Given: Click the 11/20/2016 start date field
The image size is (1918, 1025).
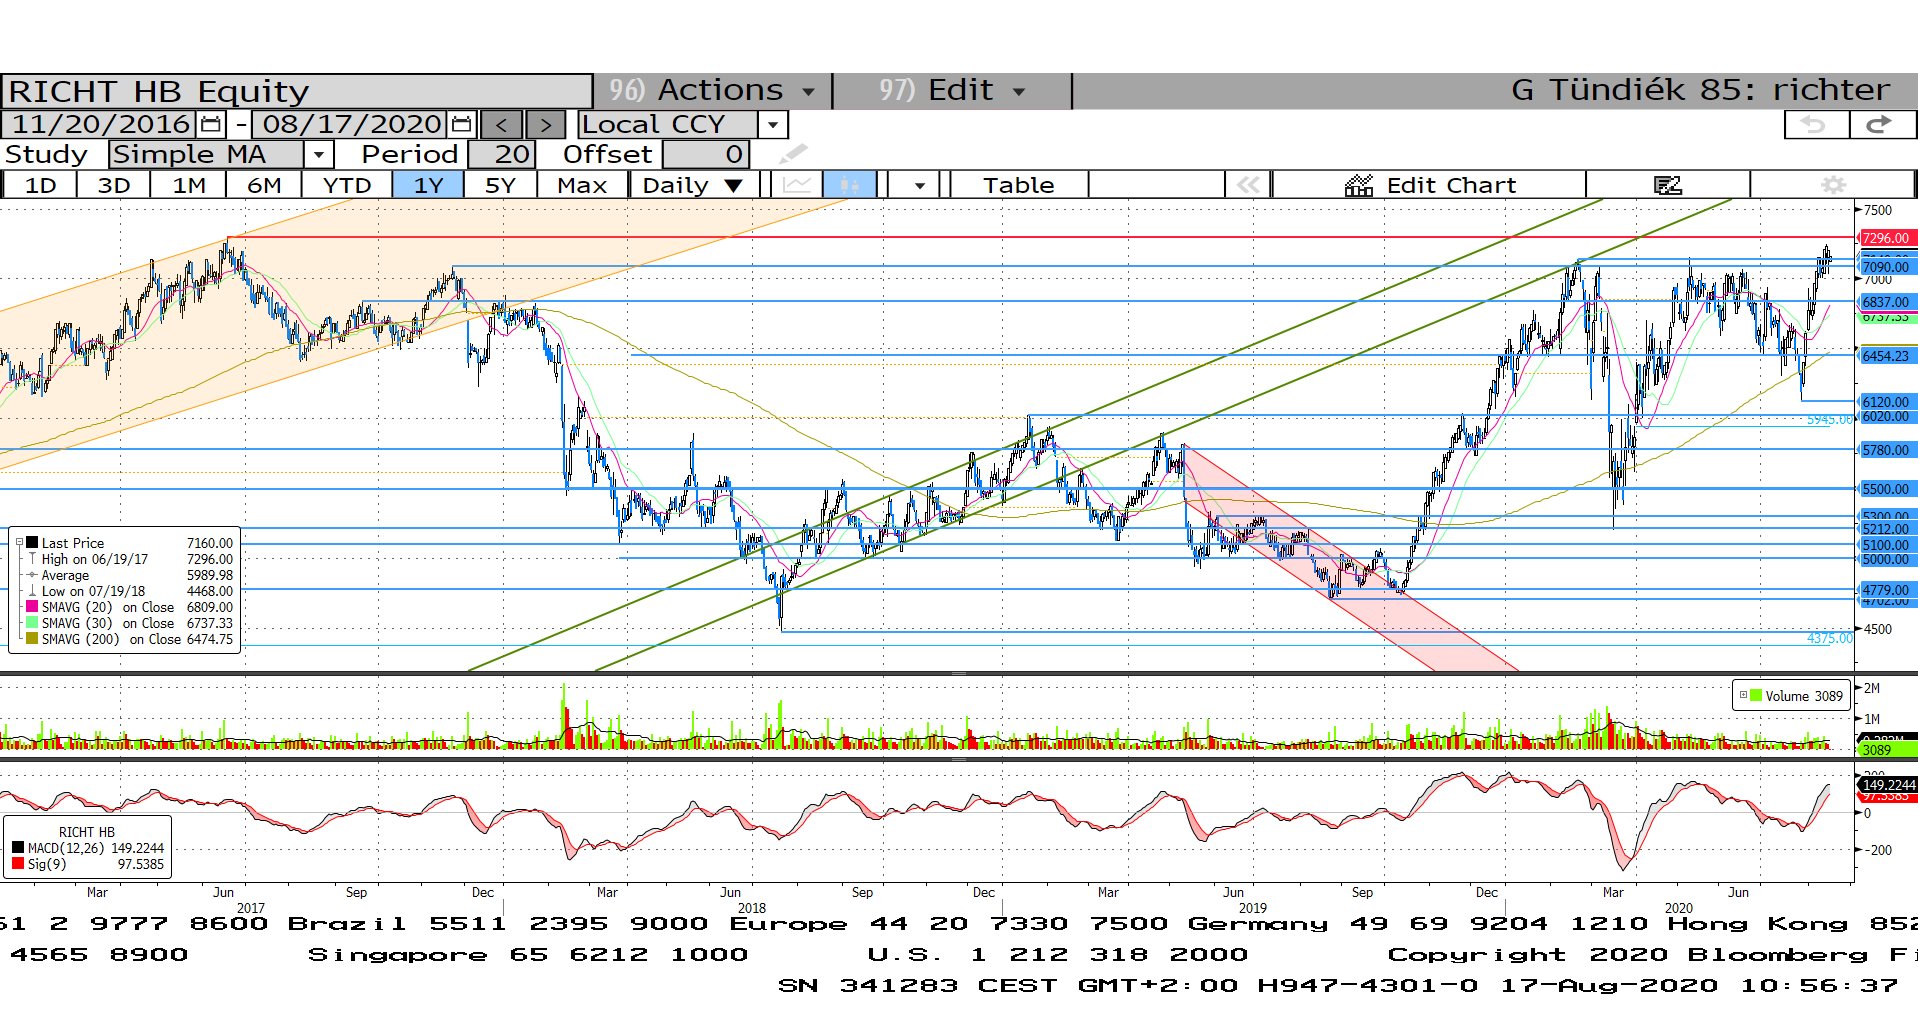Looking at the screenshot, I should tap(99, 124).
